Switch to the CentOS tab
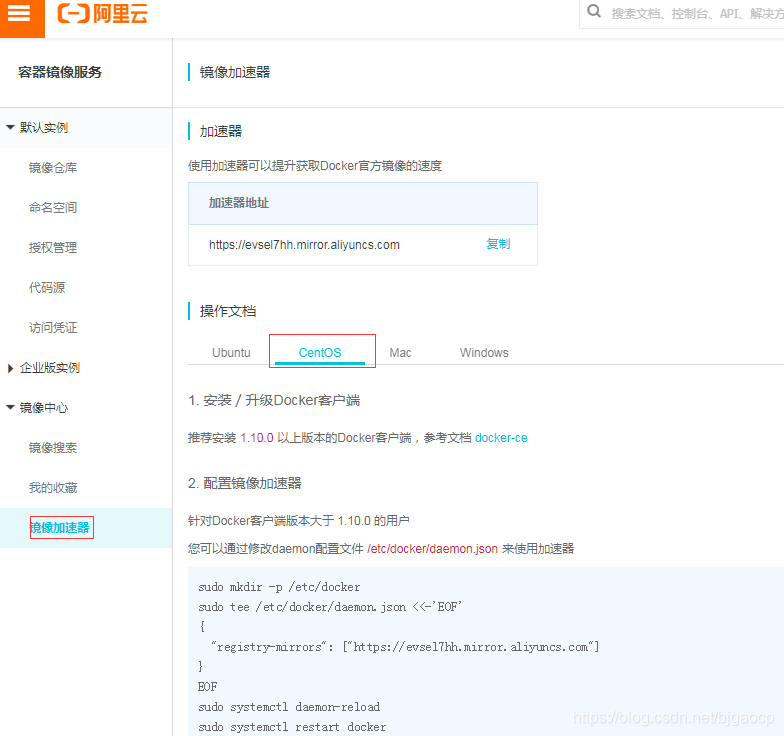Image resolution: width=784 pixels, height=736 pixels. pyautogui.click(x=320, y=352)
